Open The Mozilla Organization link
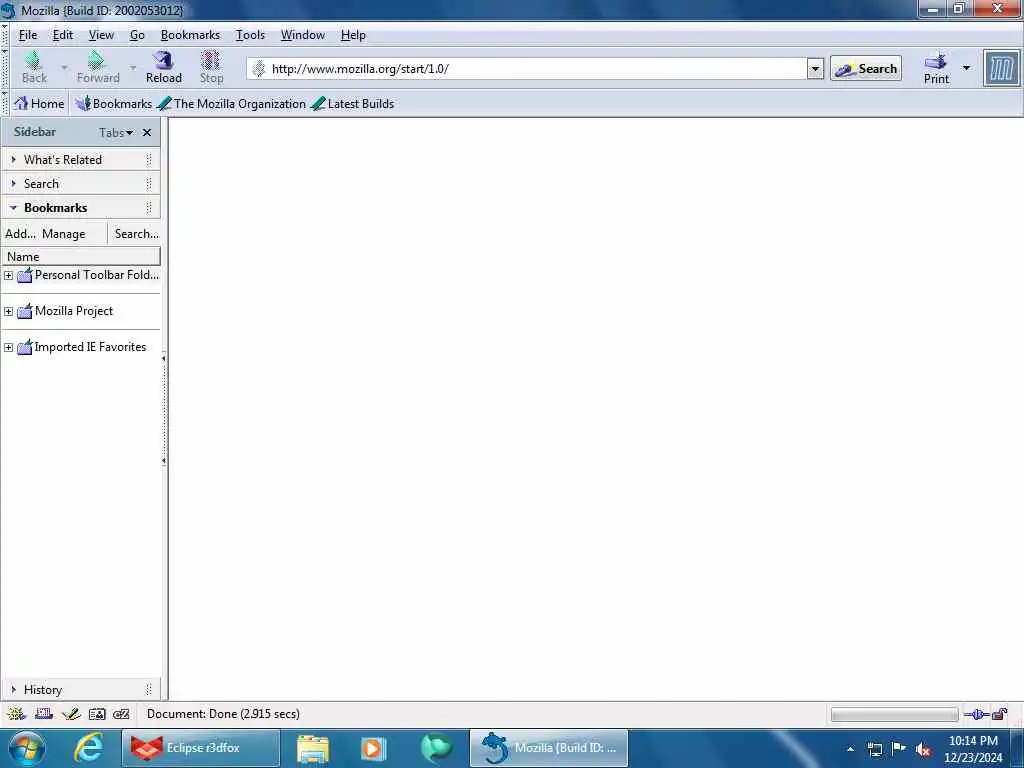This screenshot has width=1024, height=768. (232, 103)
